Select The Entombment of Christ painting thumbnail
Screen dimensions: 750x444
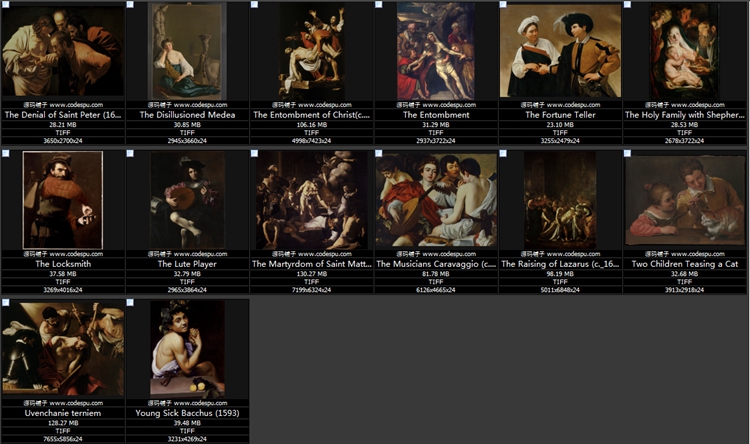click(x=311, y=51)
